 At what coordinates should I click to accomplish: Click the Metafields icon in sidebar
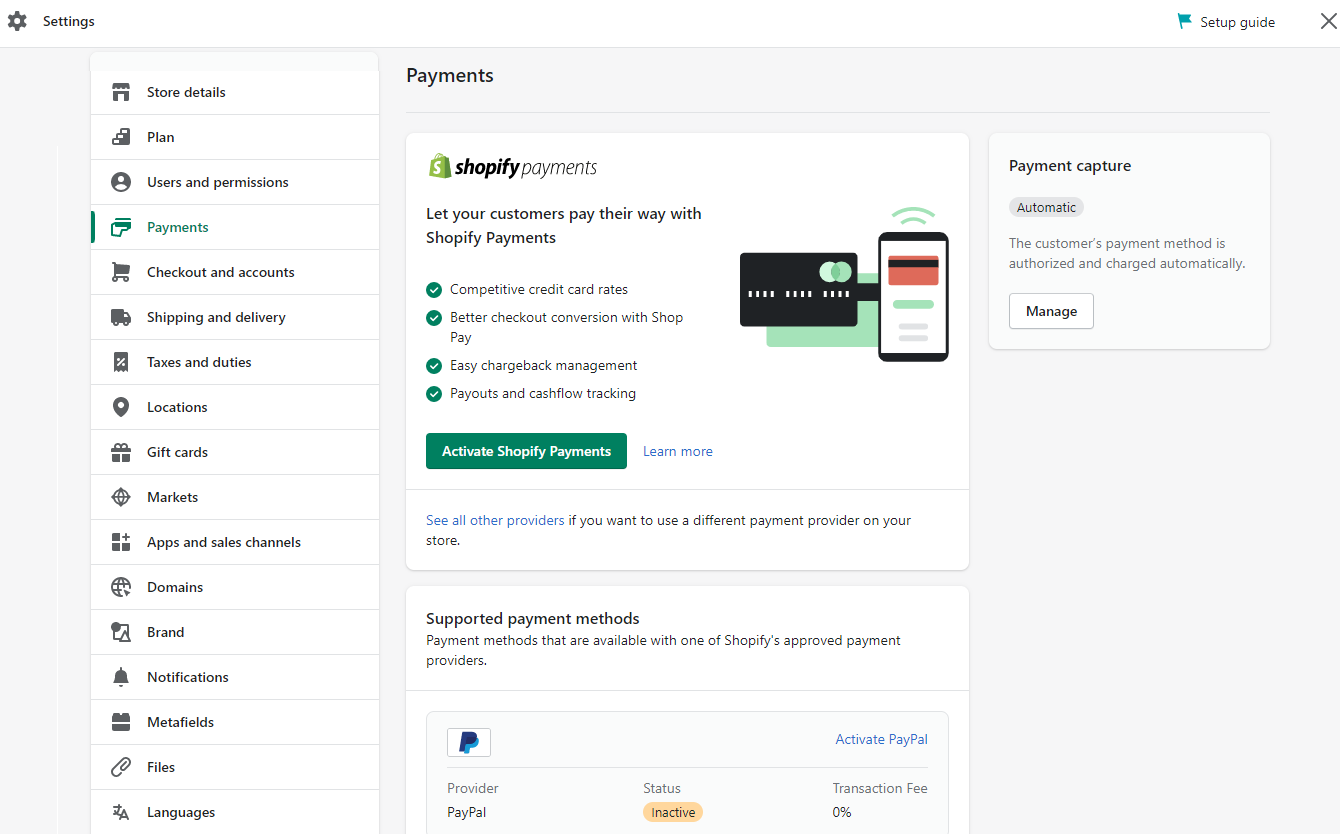121,722
